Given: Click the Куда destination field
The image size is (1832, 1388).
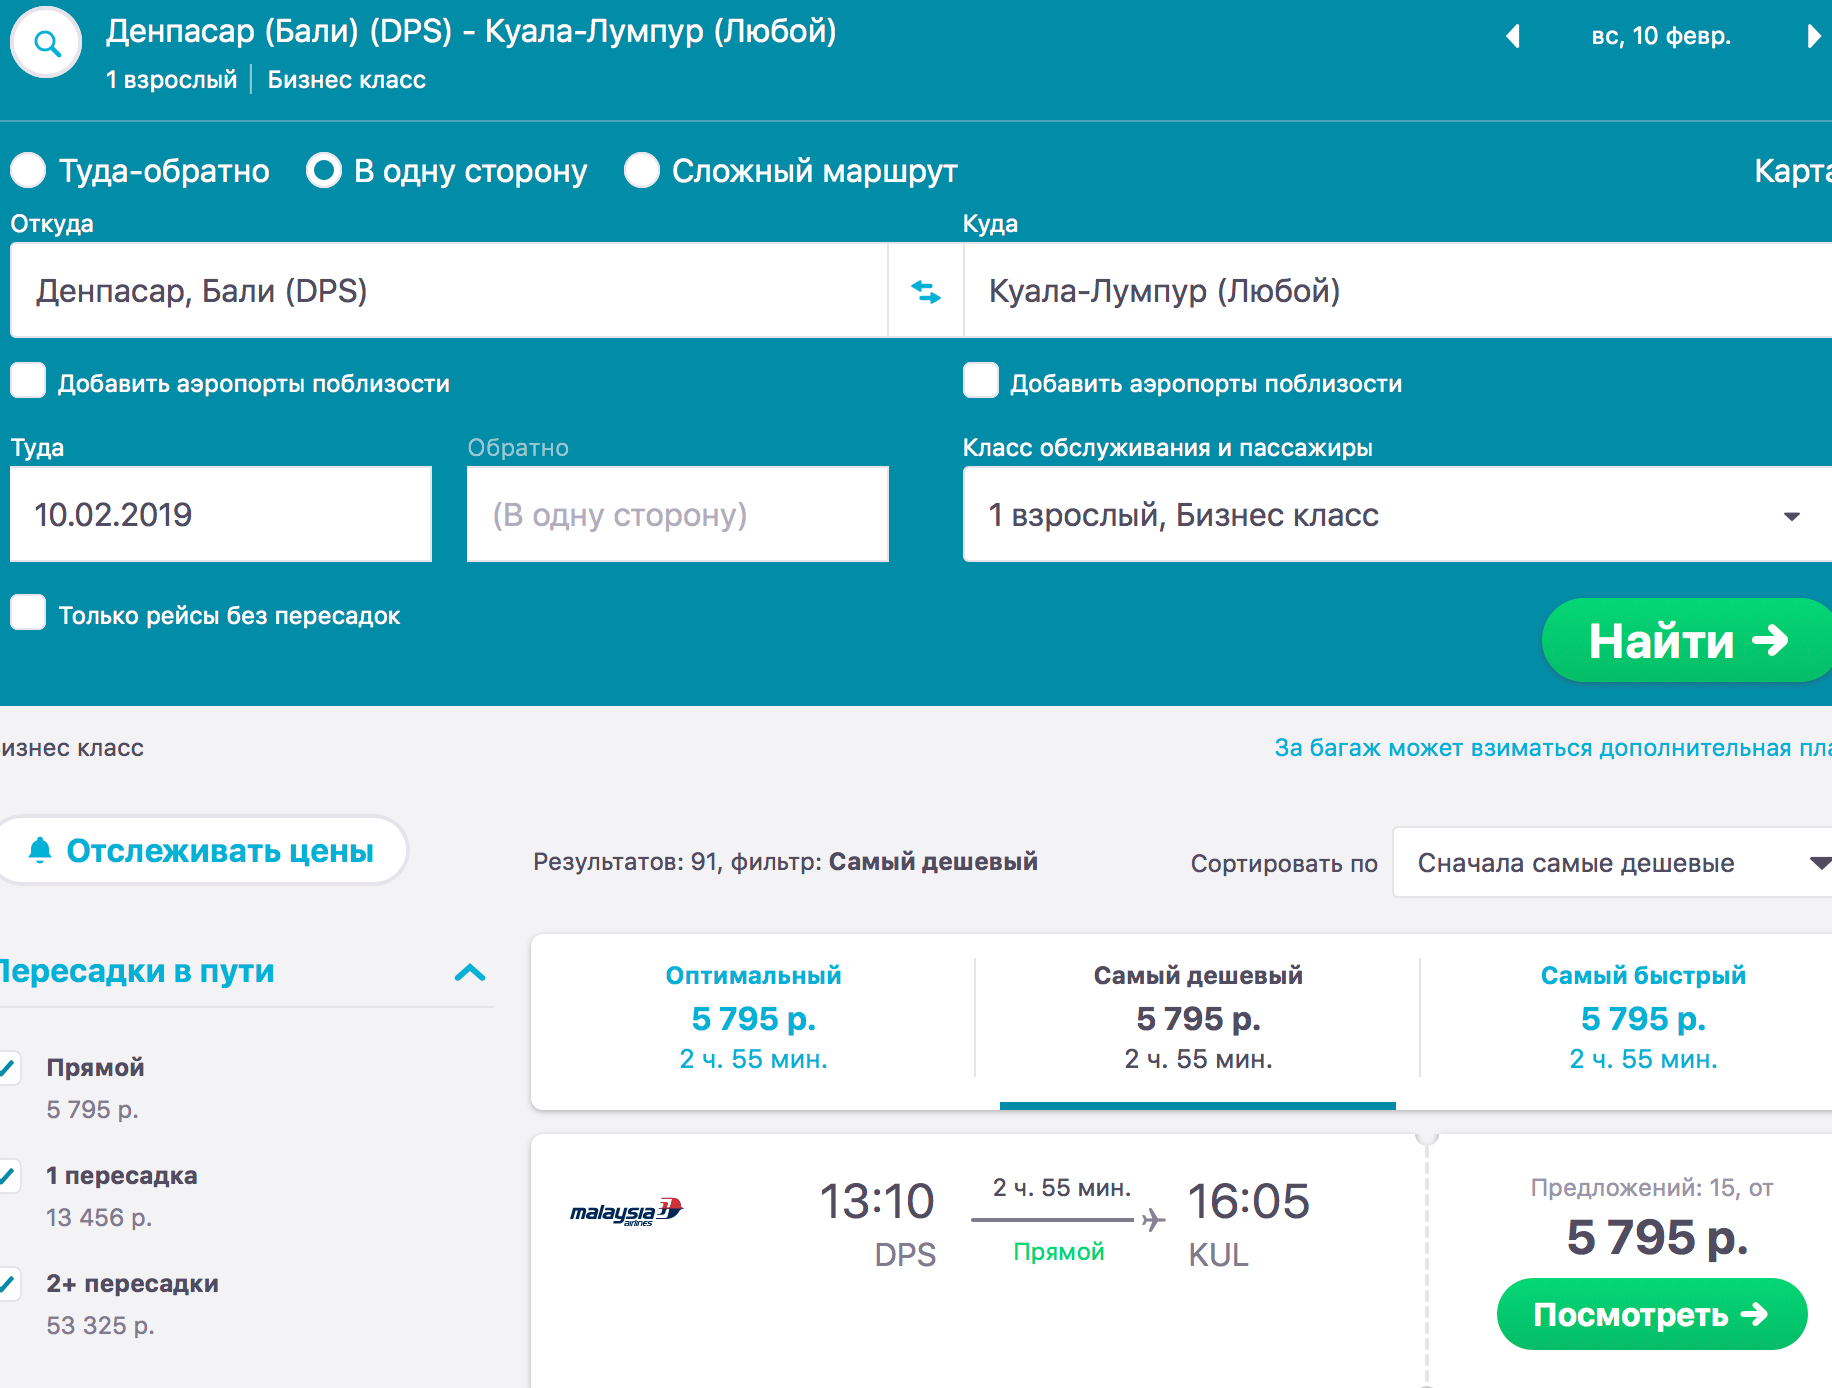Looking at the screenshot, I should (x=1397, y=290).
